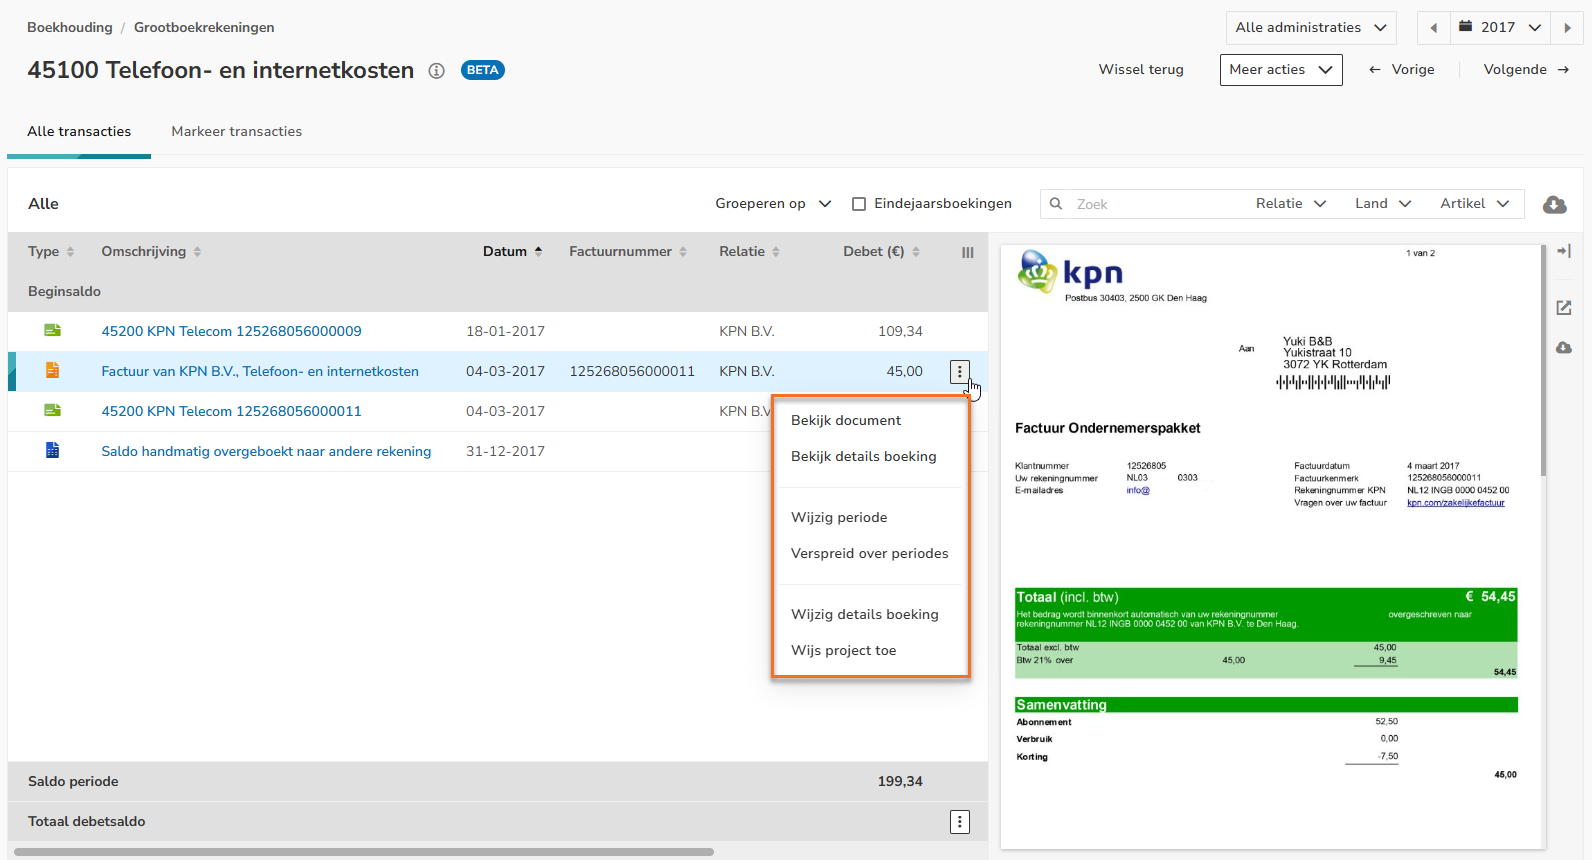1592x860 pixels.
Task: Open three-dot menu on KPN invoice row
Action: click(960, 372)
